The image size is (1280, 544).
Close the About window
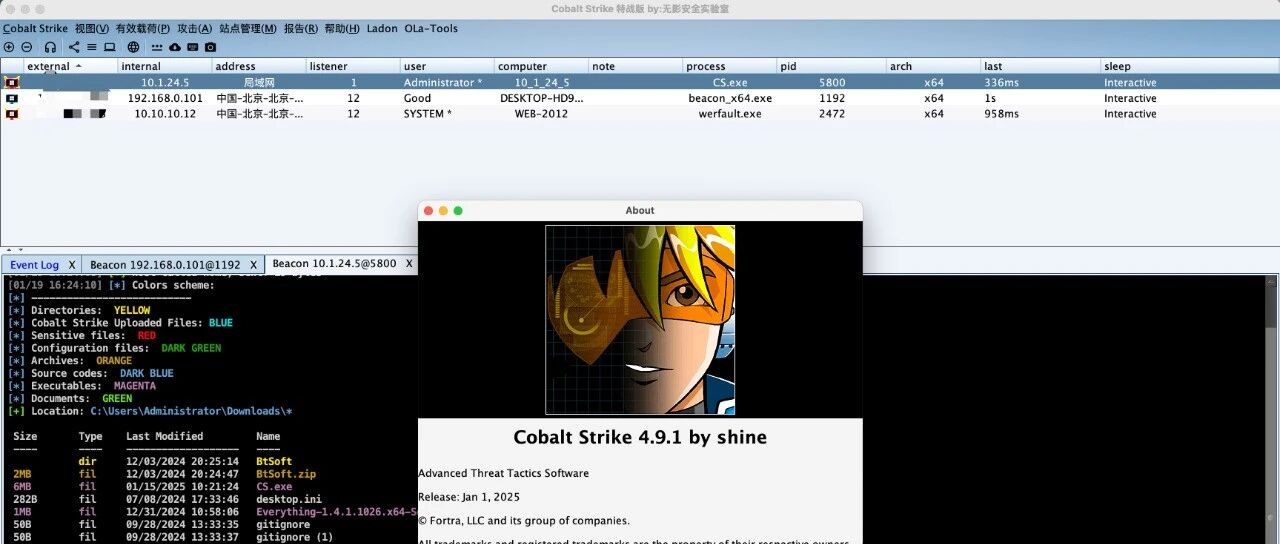coord(428,211)
